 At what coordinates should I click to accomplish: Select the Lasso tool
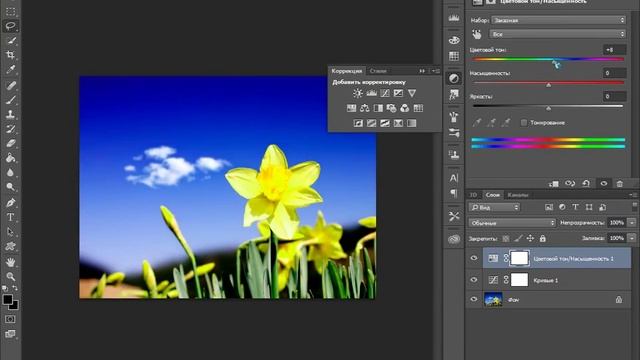[x=11, y=26]
